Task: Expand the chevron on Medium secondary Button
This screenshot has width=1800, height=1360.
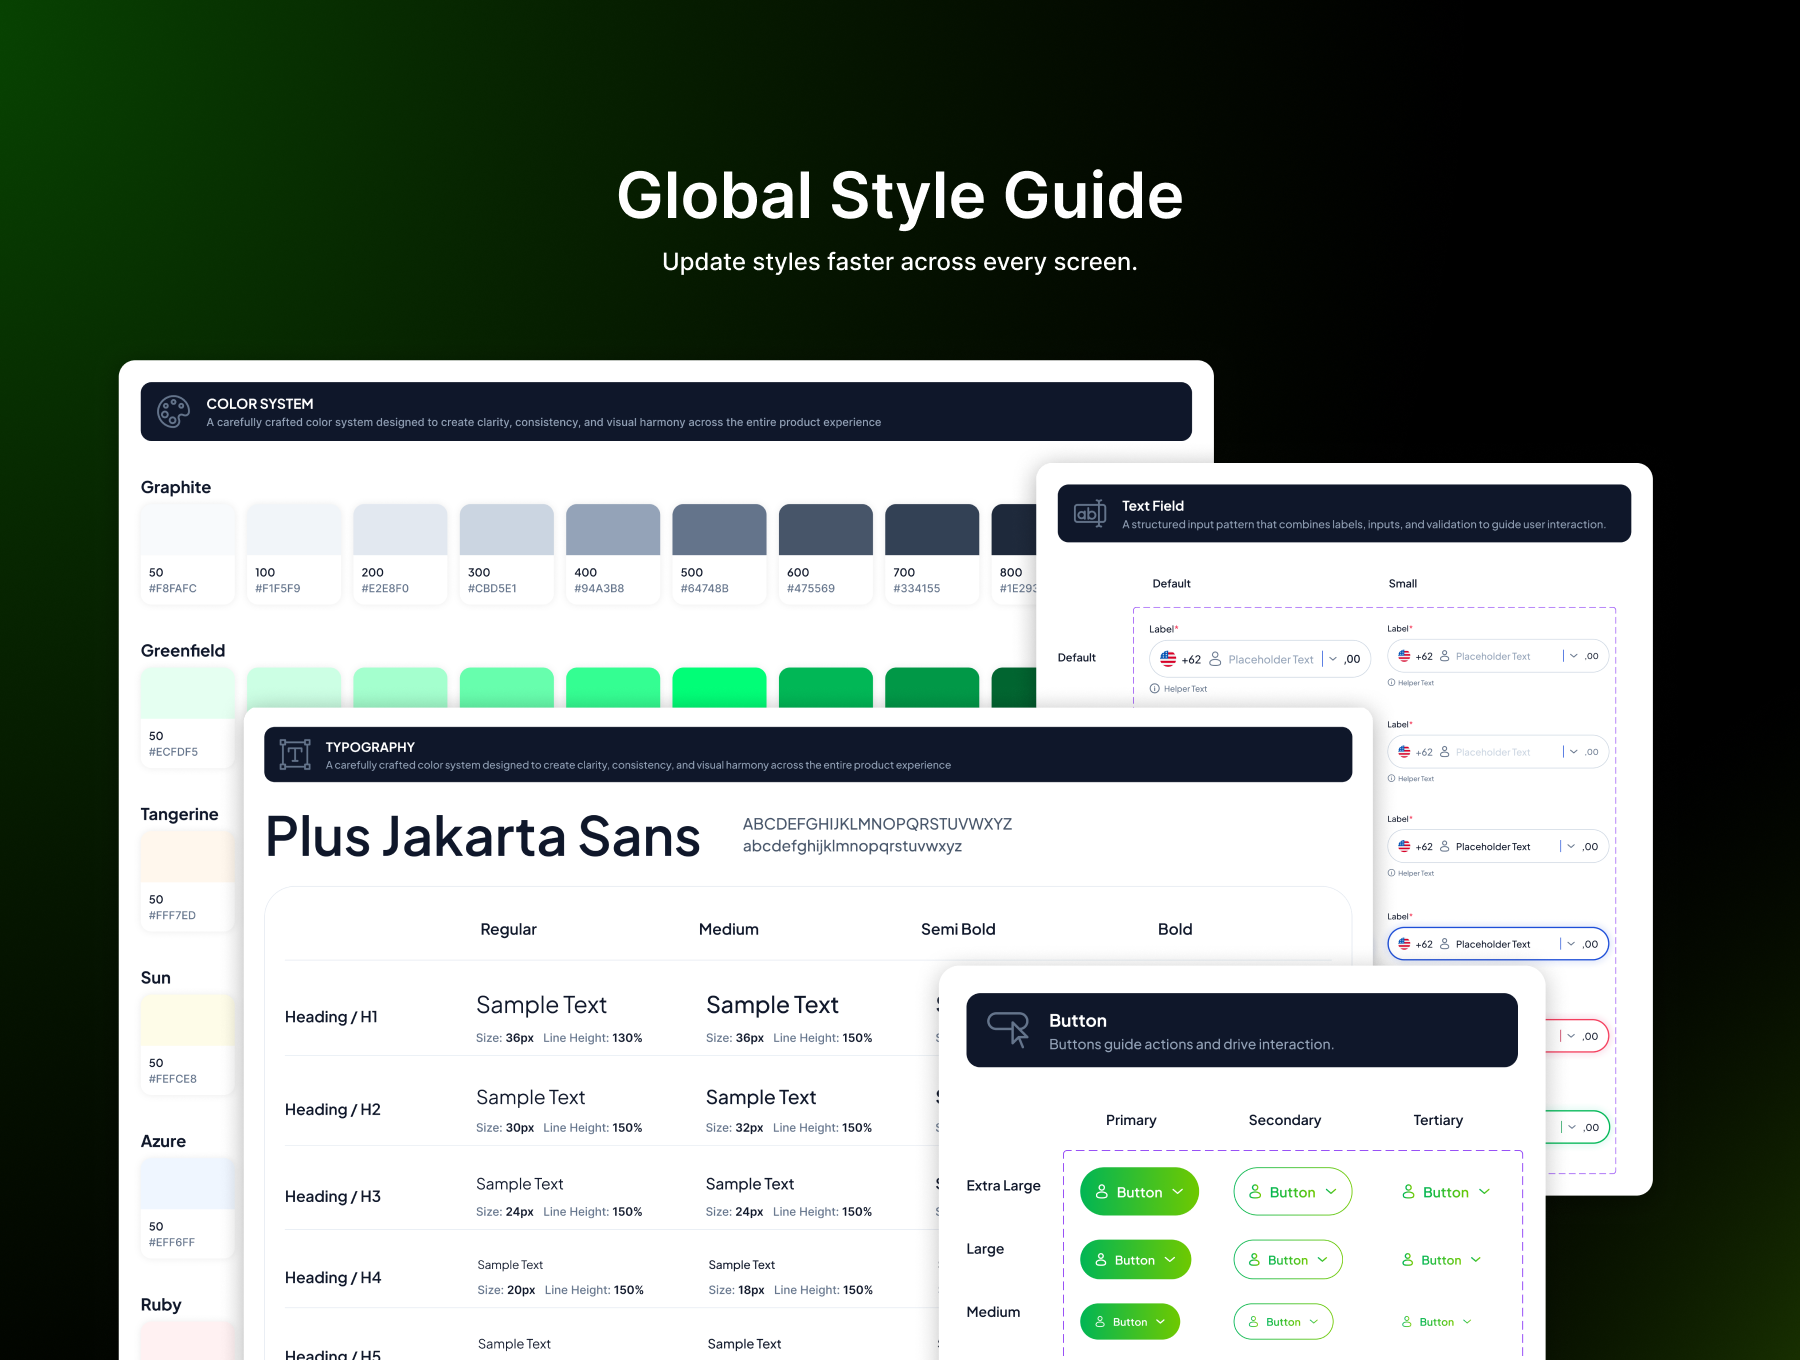Action: coord(1314,1322)
